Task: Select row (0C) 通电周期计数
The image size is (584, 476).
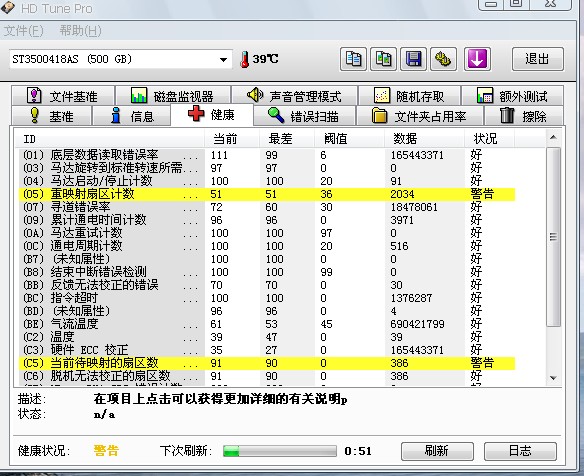Action: (x=267, y=246)
